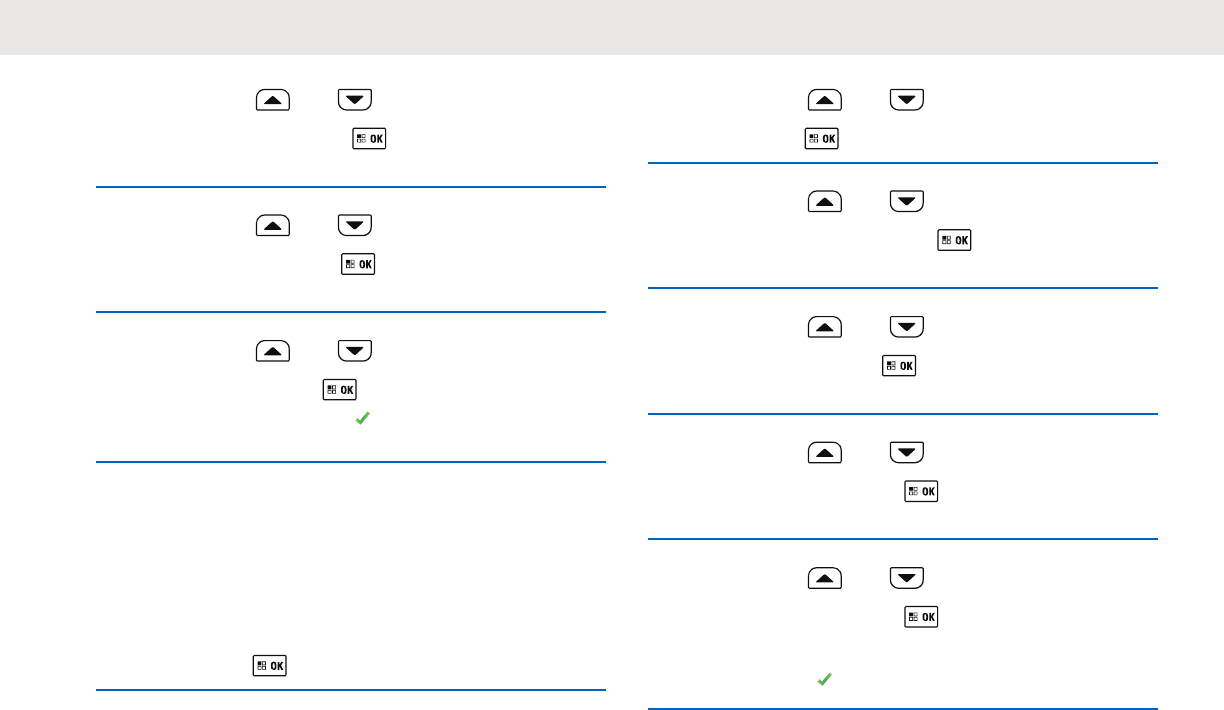
Task: Click the third OK icon in right column
Action: [899, 366]
